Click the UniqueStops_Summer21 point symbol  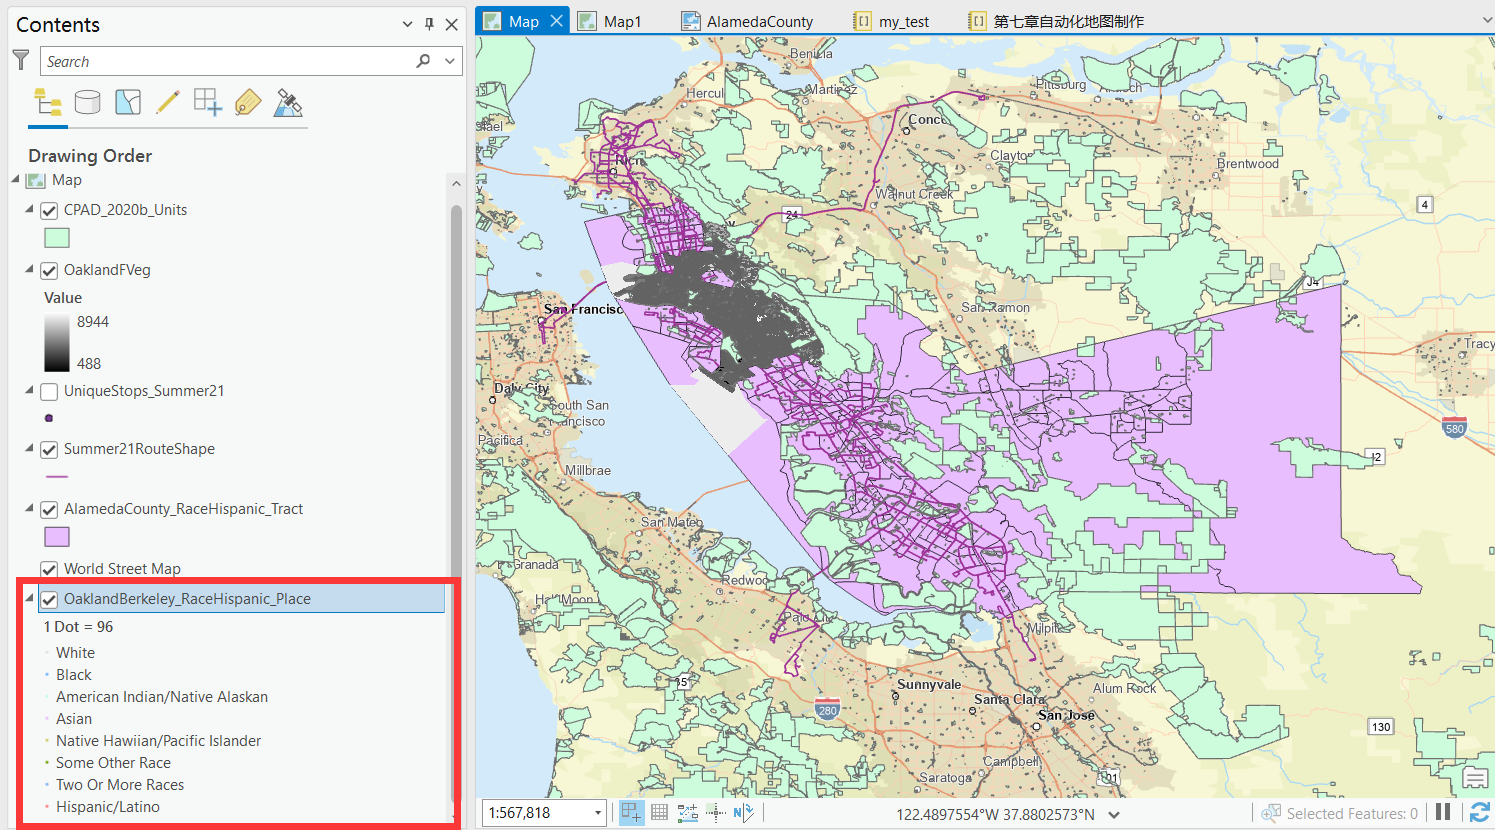(49, 418)
